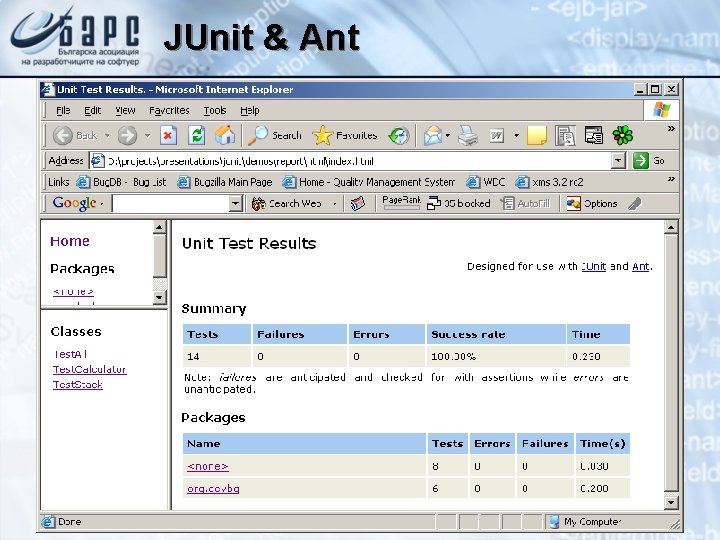
Task: Open the BugDB - Bug List link
Action: pos(121,182)
